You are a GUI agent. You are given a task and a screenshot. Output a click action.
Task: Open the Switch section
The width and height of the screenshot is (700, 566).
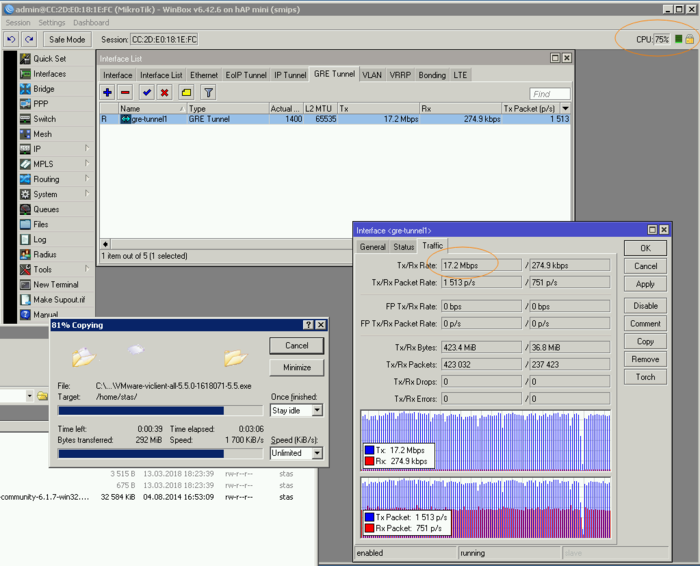(x=44, y=119)
